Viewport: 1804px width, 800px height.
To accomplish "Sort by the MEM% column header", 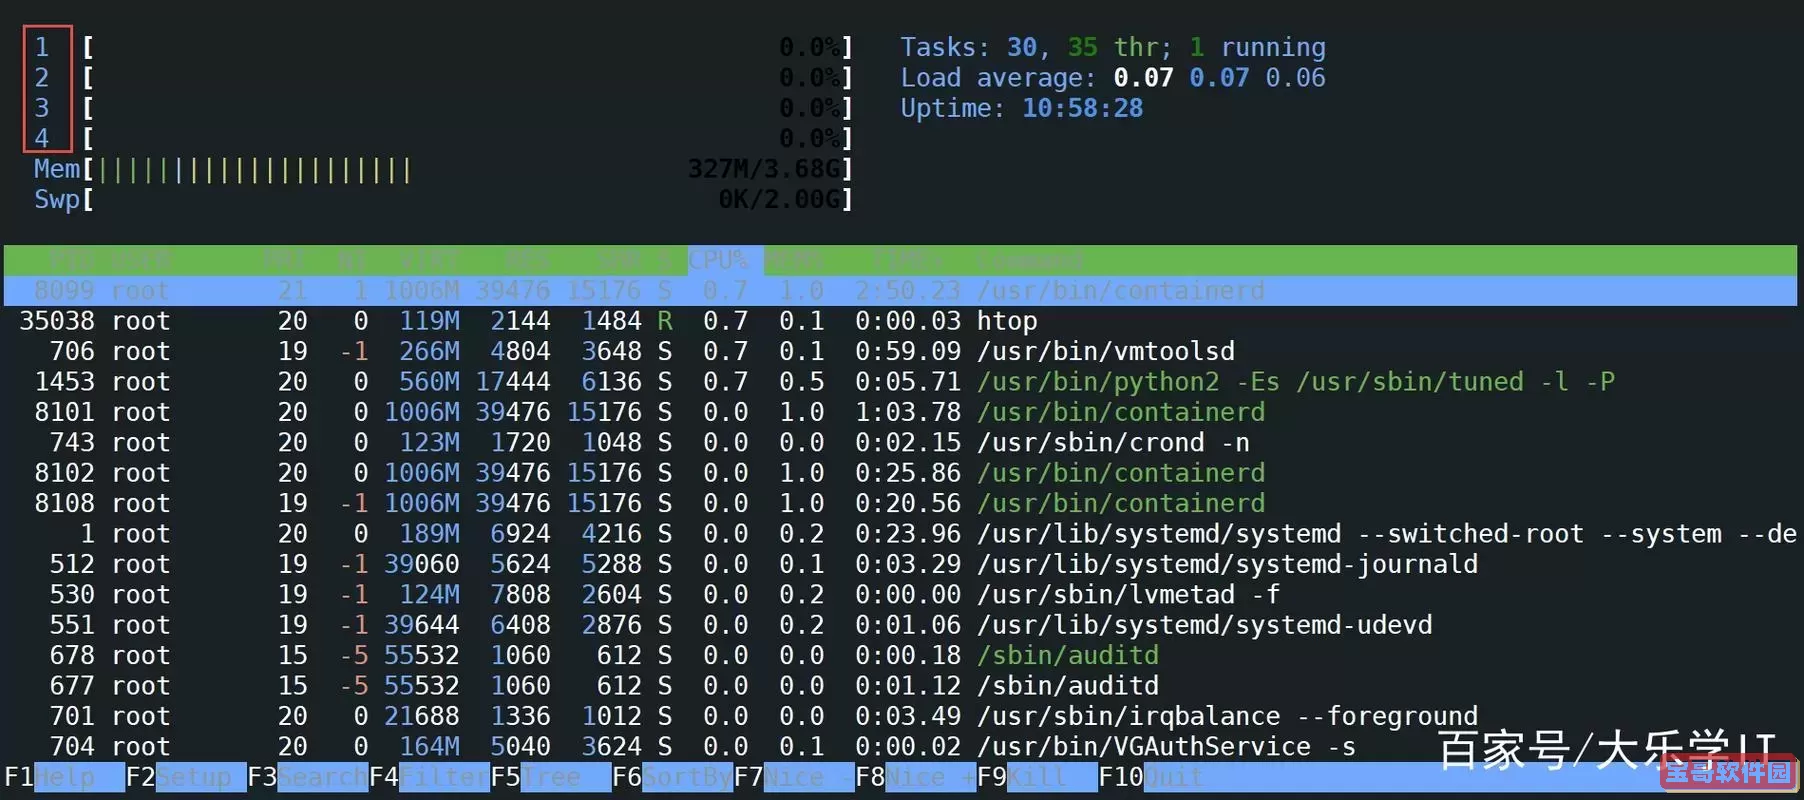I will [795, 260].
